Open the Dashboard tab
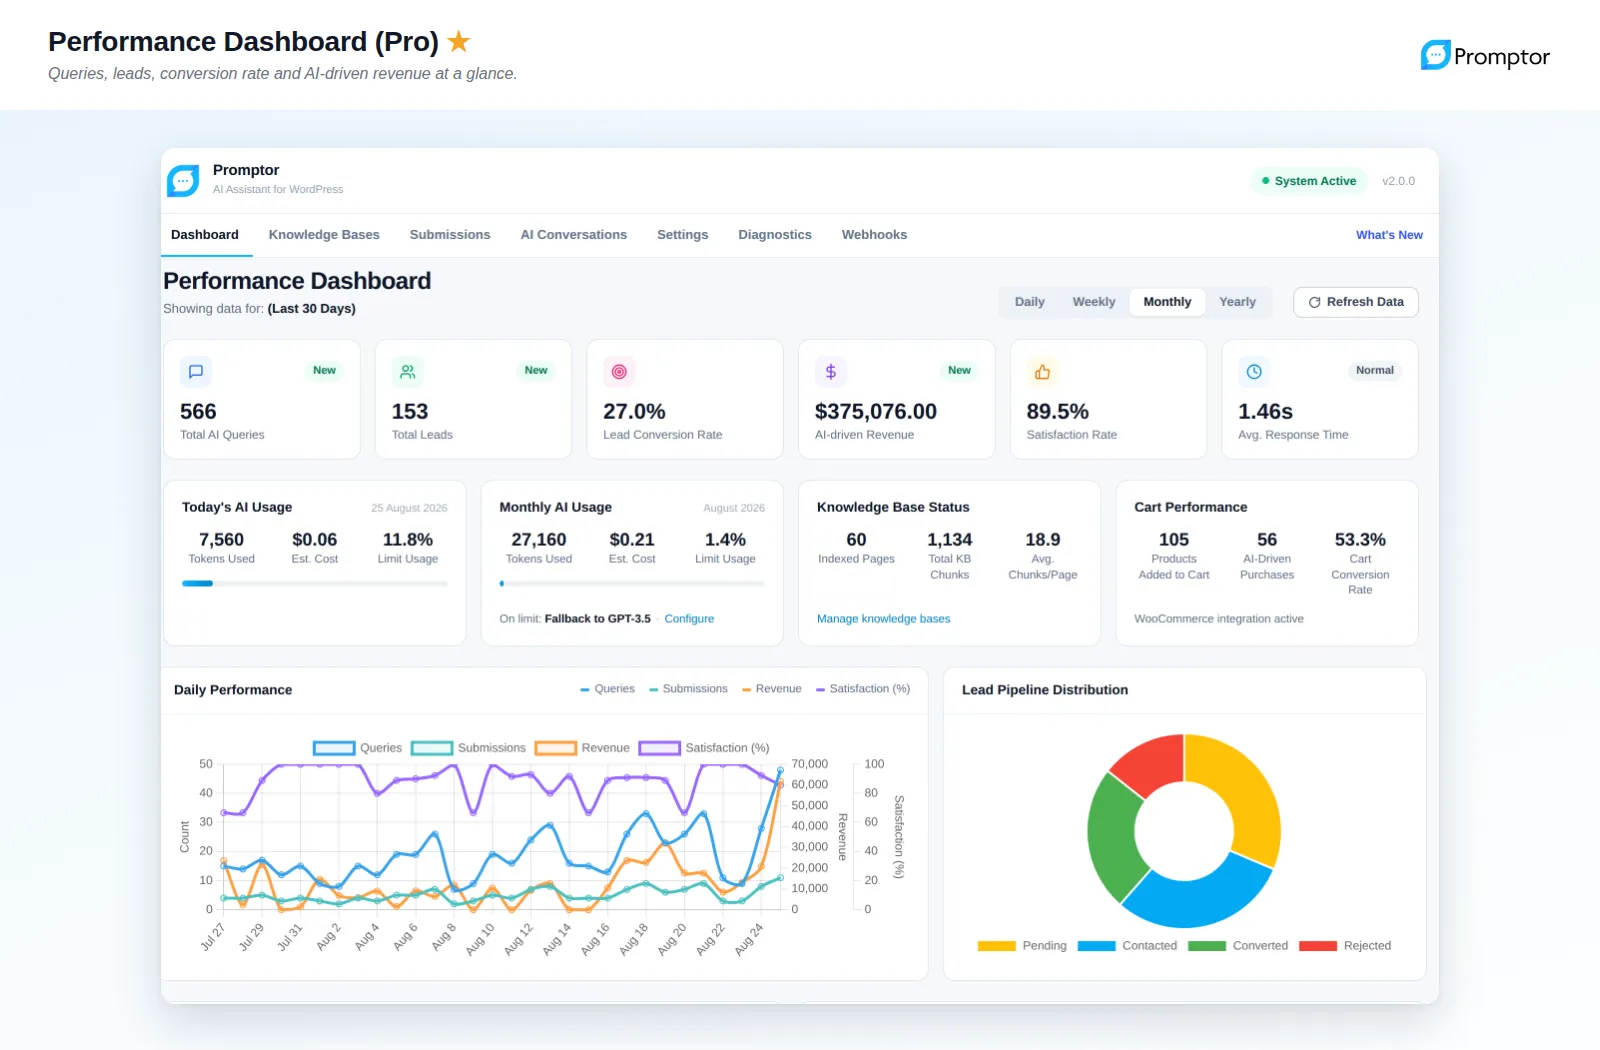 205,235
